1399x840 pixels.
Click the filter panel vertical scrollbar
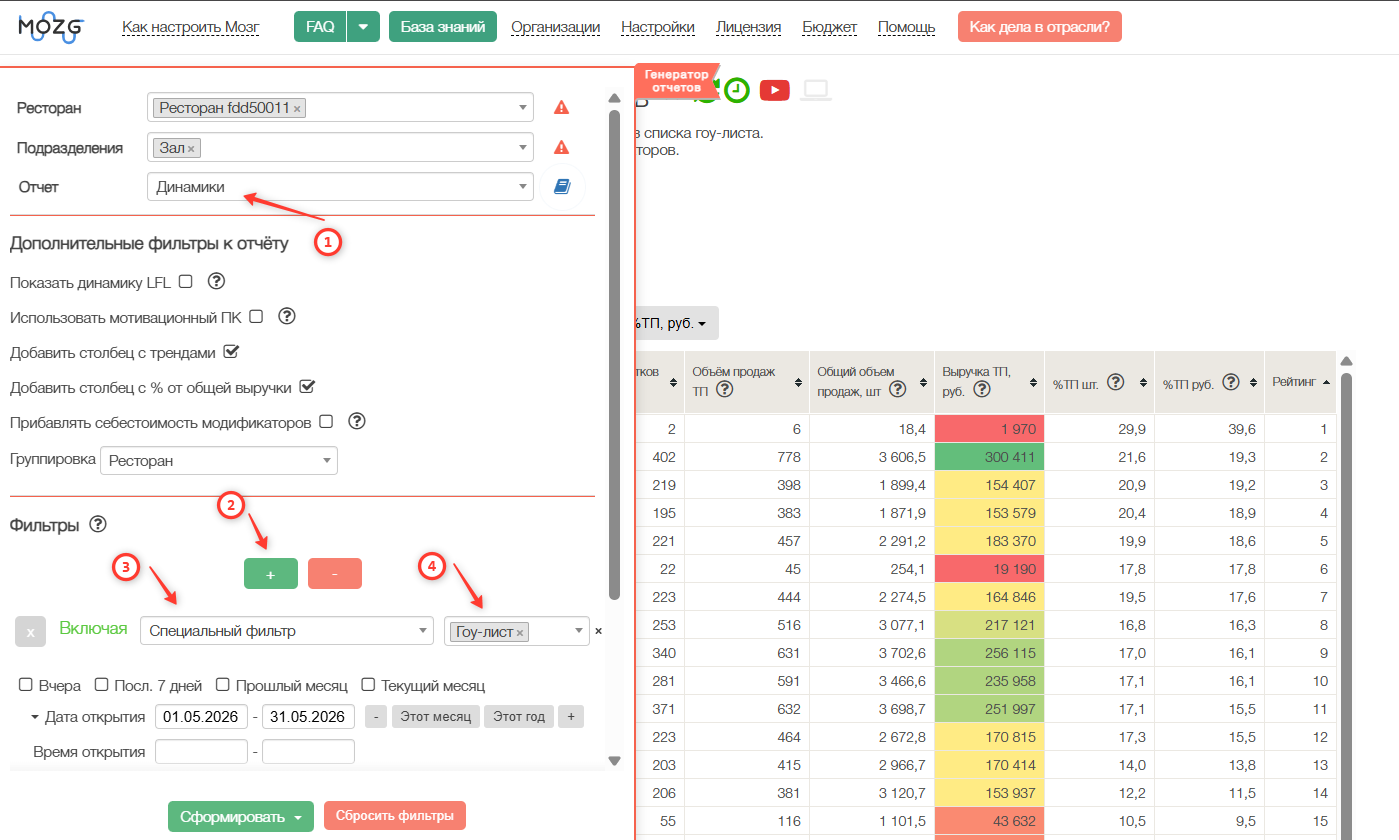(x=614, y=354)
